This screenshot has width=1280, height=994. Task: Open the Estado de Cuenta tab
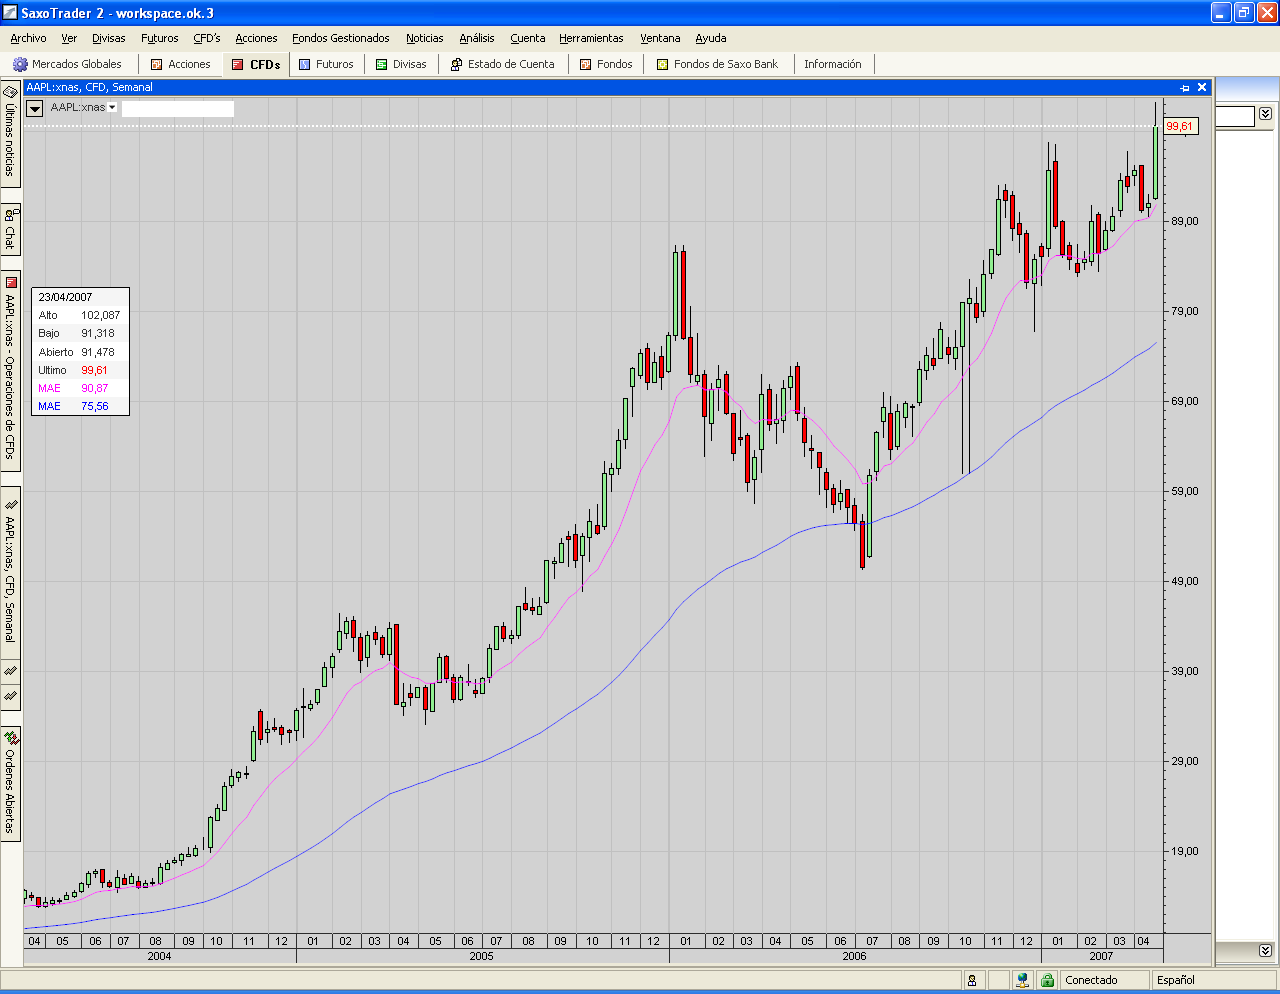tap(502, 64)
